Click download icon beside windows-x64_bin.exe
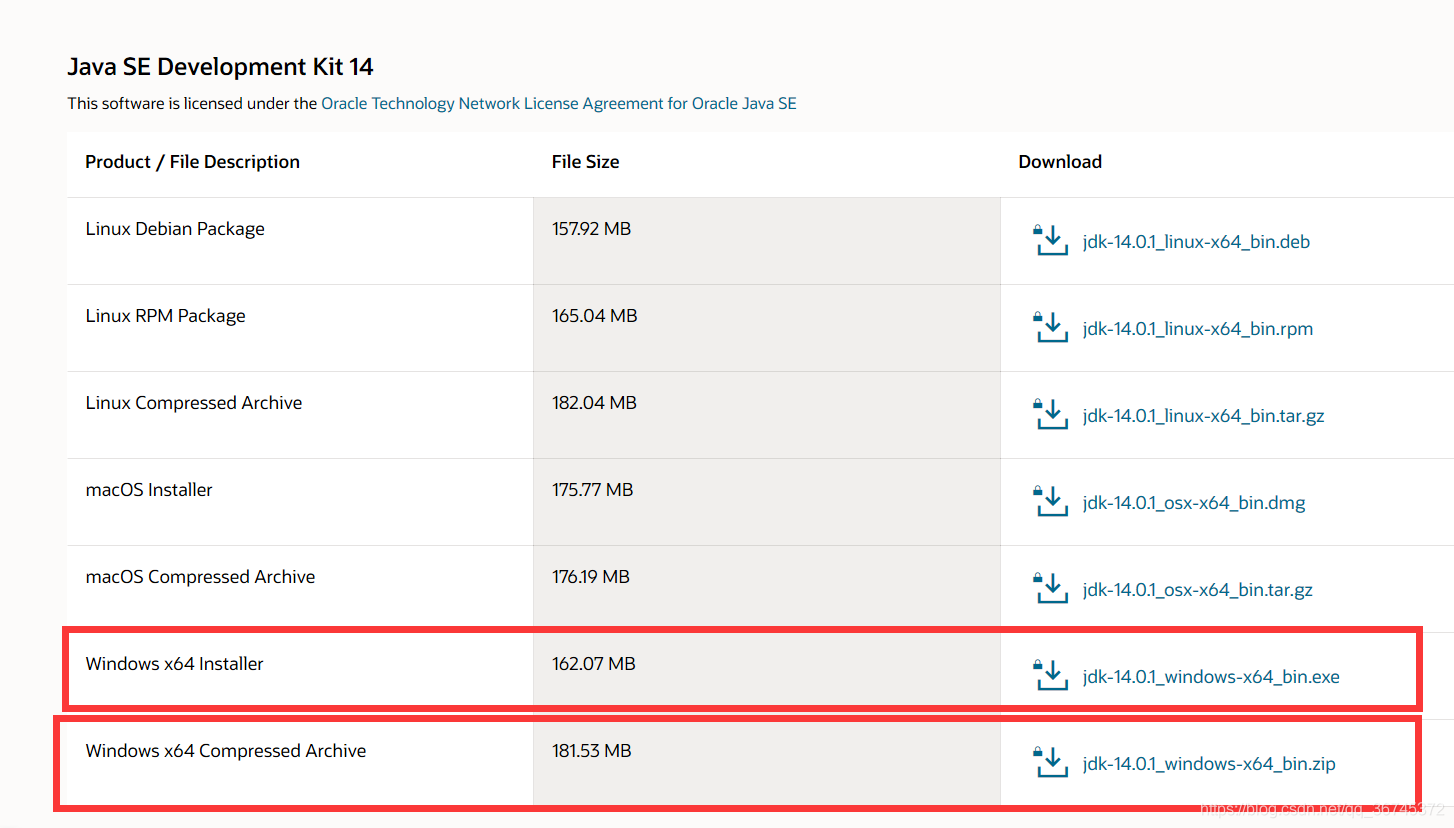Image resolution: width=1454 pixels, height=828 pixels. 1050,676
